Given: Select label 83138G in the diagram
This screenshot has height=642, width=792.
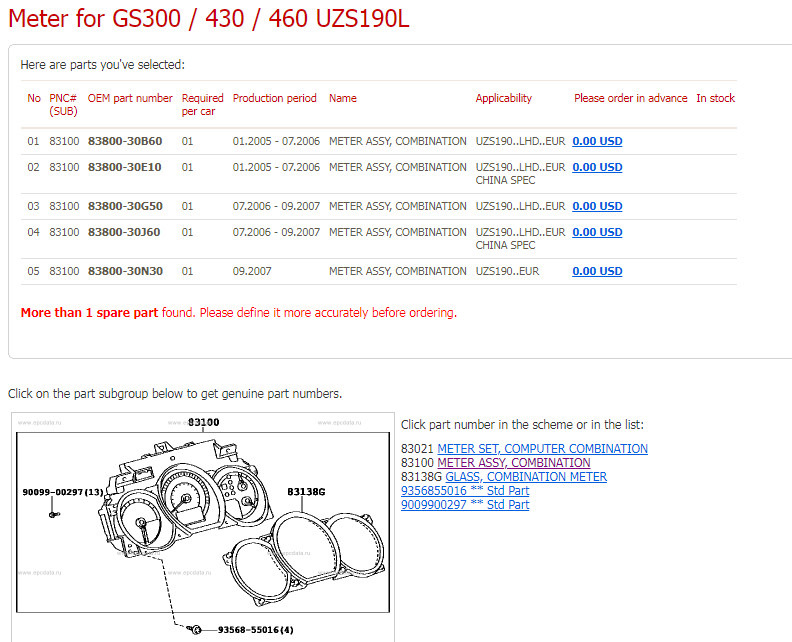Looking at the screenshot, I should point(306,491).
